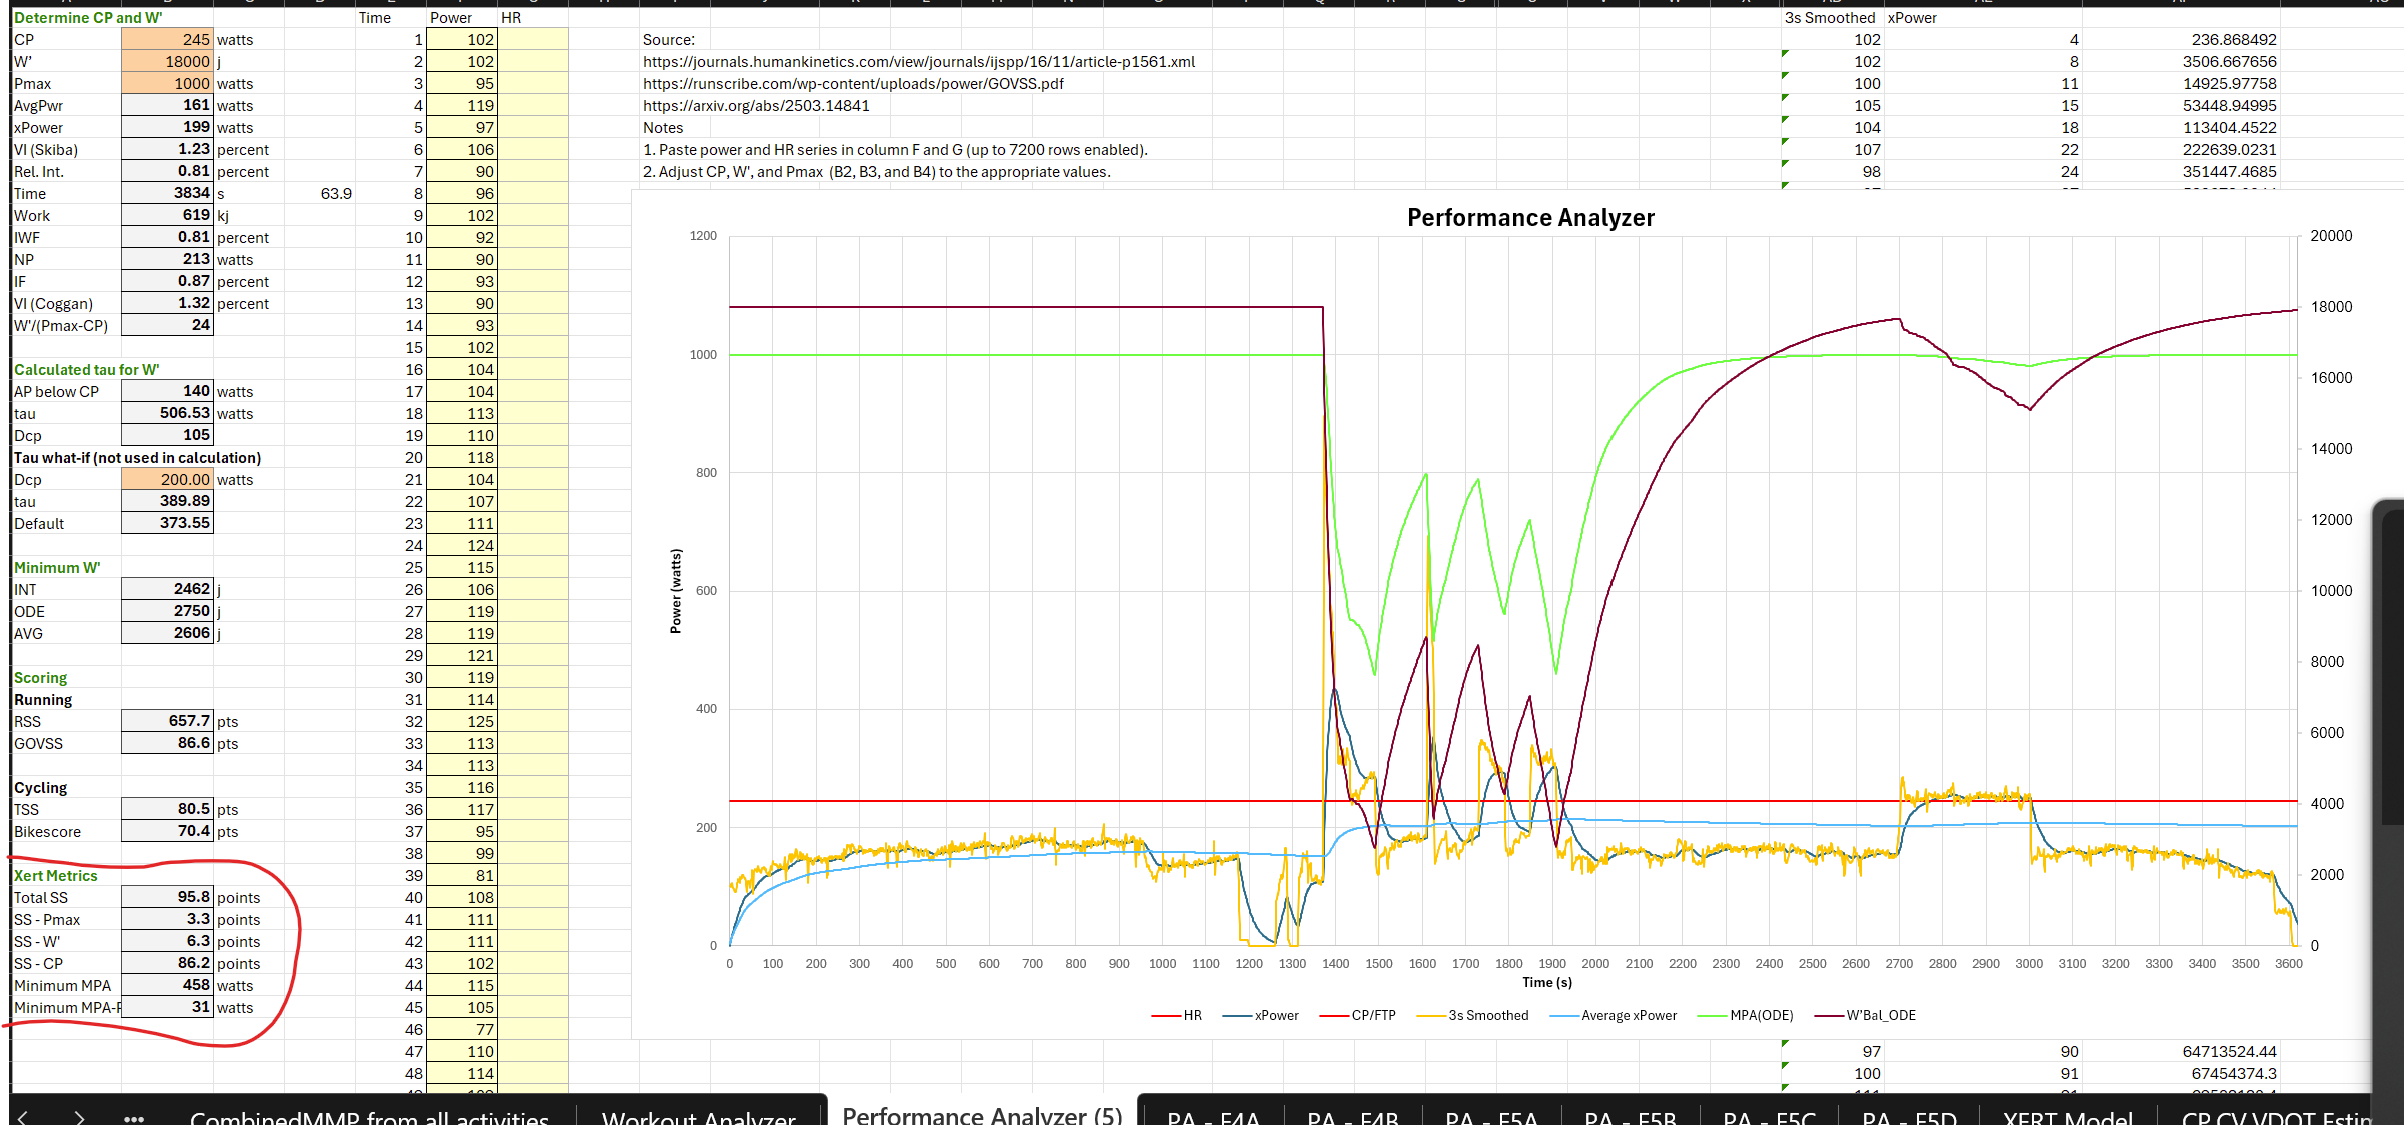The image size is (2404, 1125).
Task: Open the arxiv.org source link
Action: [756, 106]
